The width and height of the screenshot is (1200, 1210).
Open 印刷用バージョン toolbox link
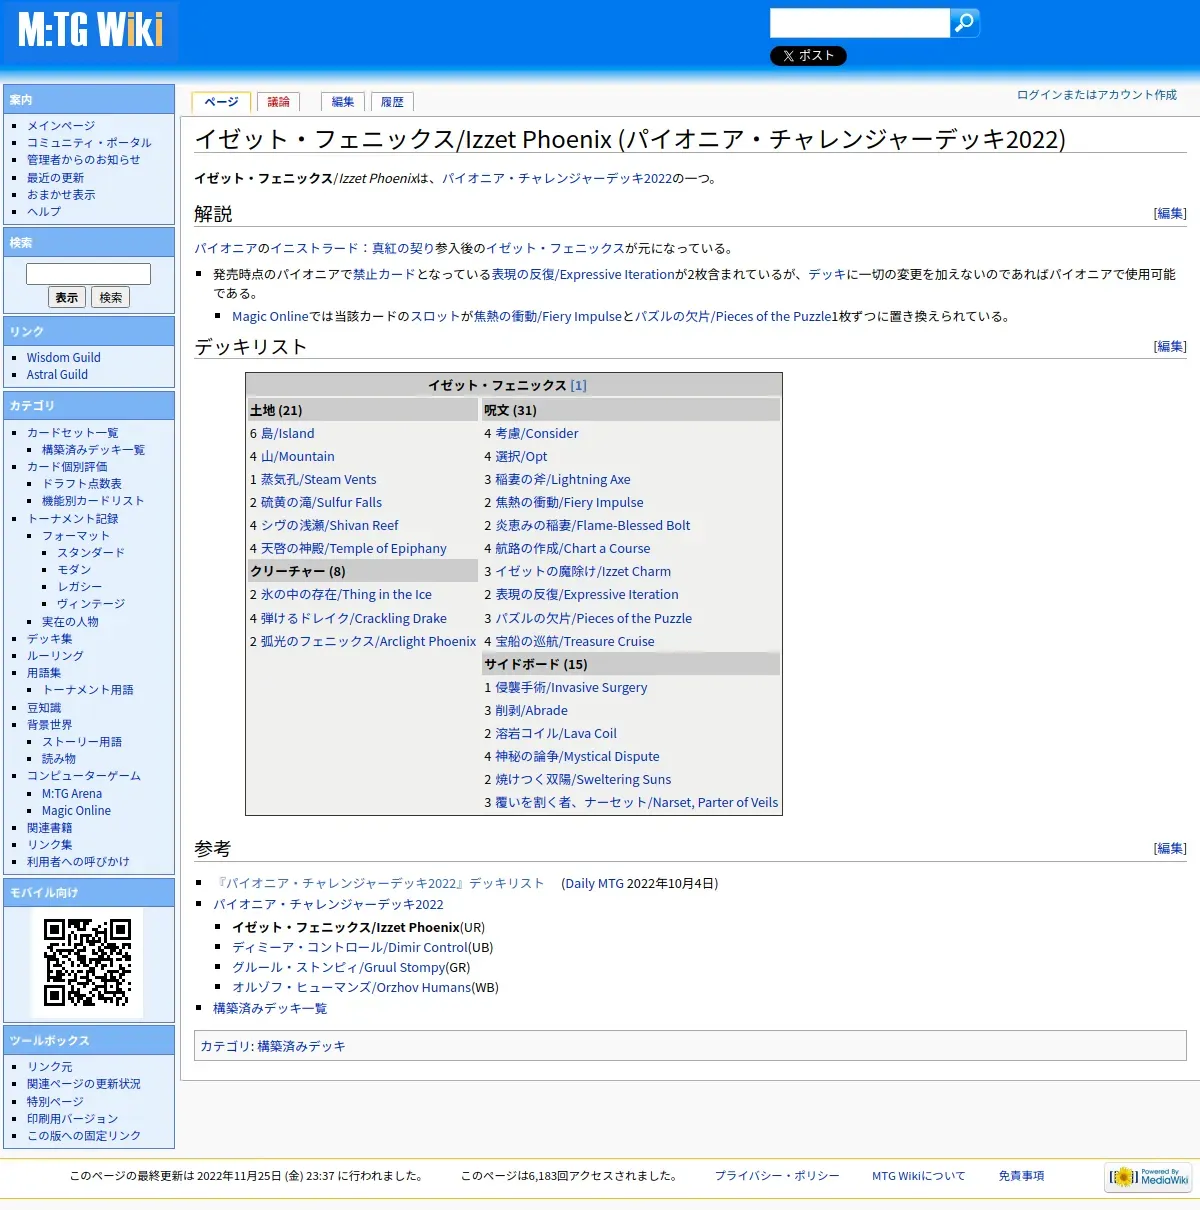72,1119
